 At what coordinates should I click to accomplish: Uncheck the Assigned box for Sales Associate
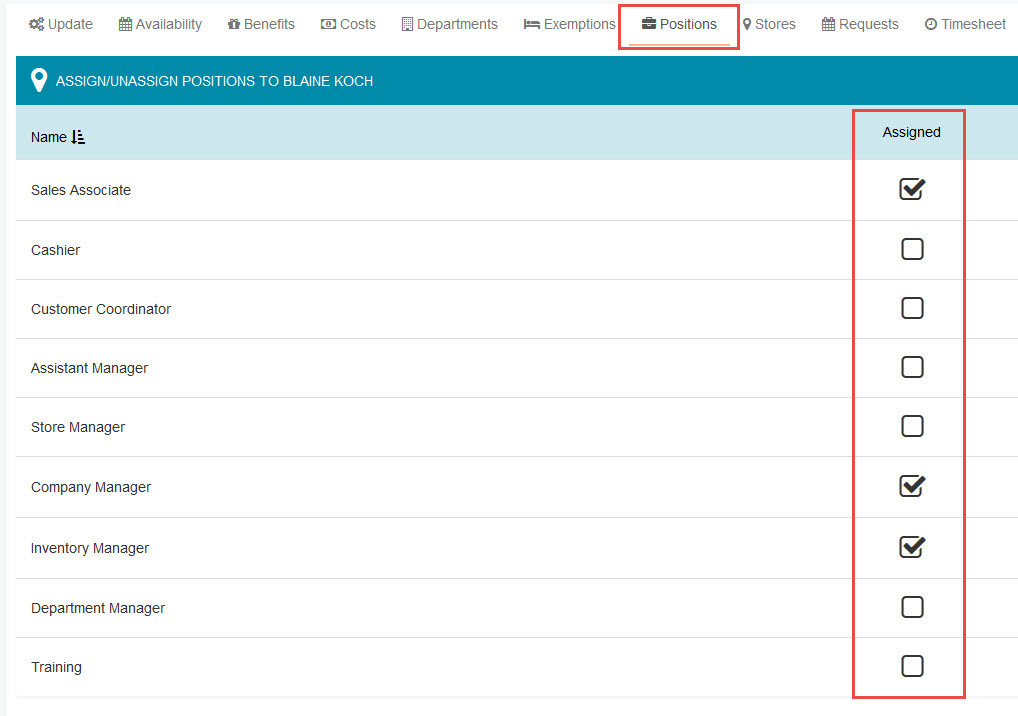point(911,189)
